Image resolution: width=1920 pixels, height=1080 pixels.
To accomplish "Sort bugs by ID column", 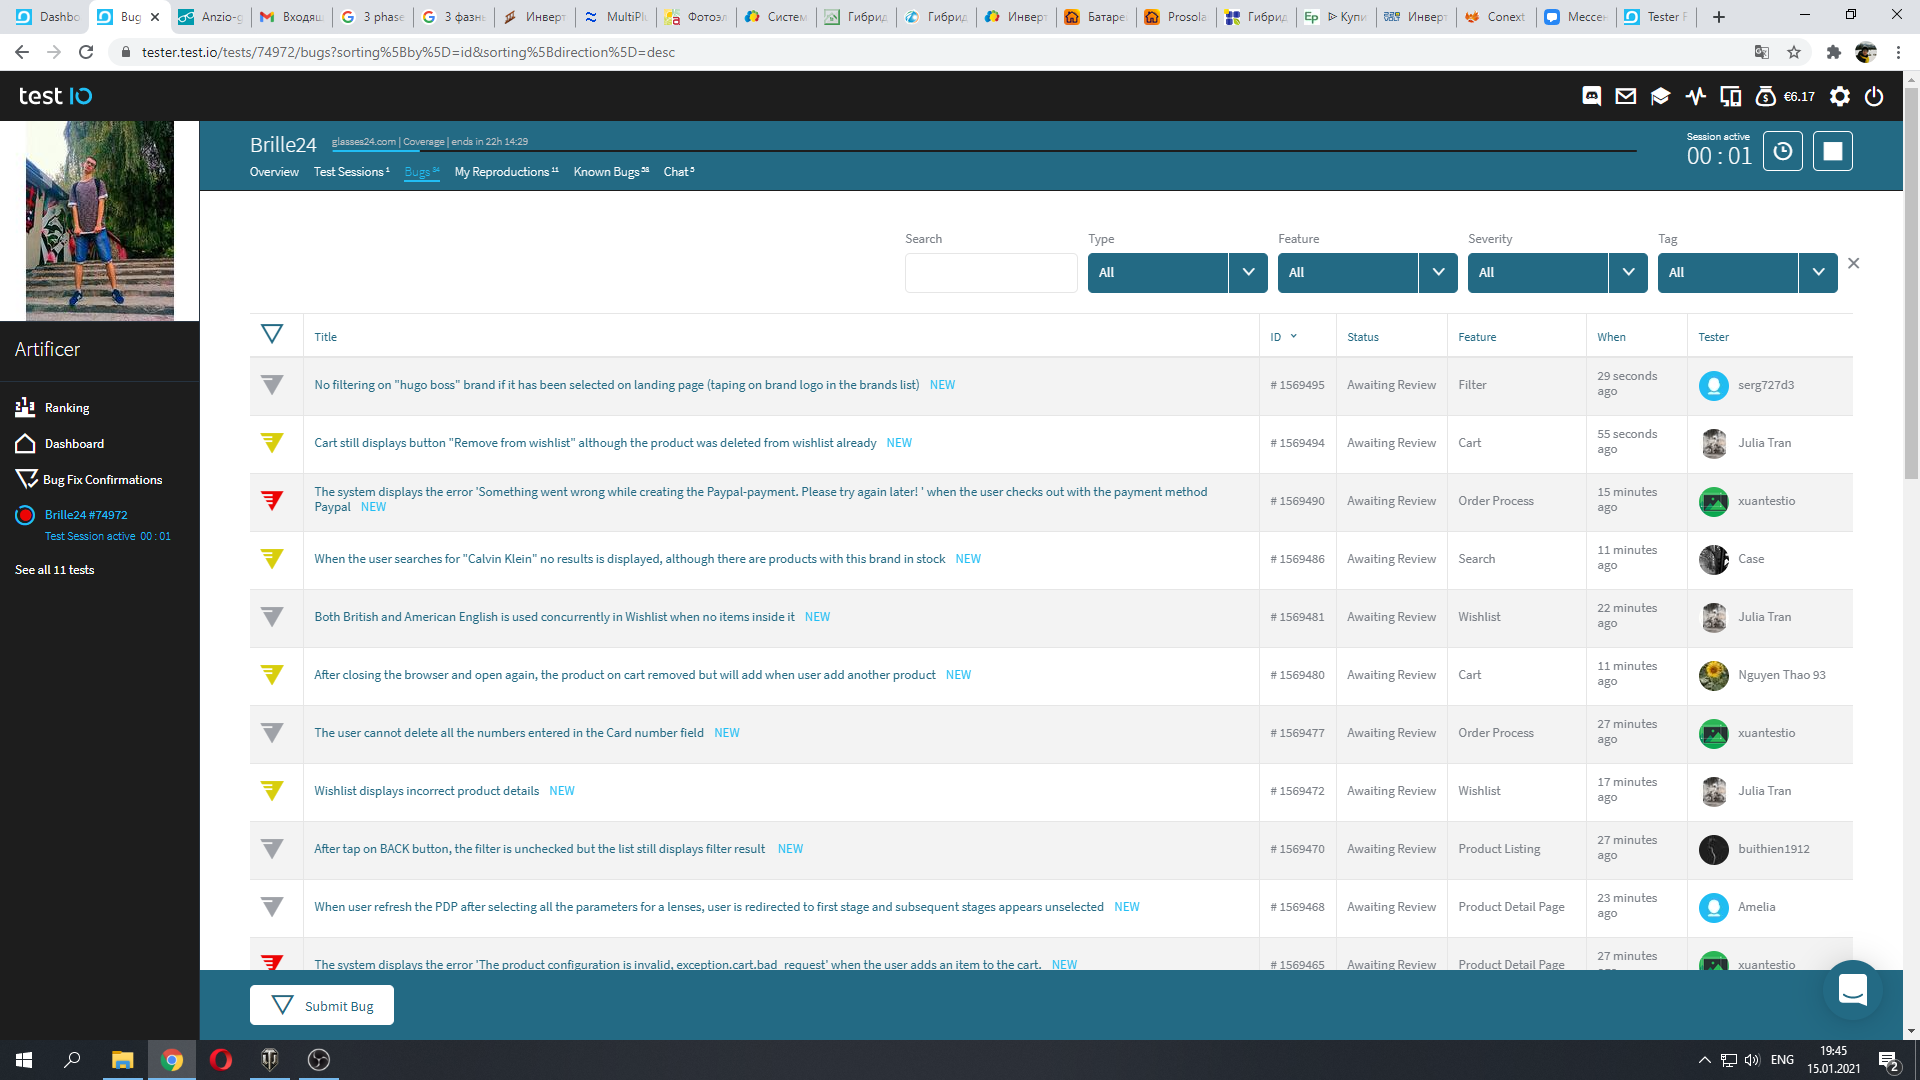I will point(1283,337).
